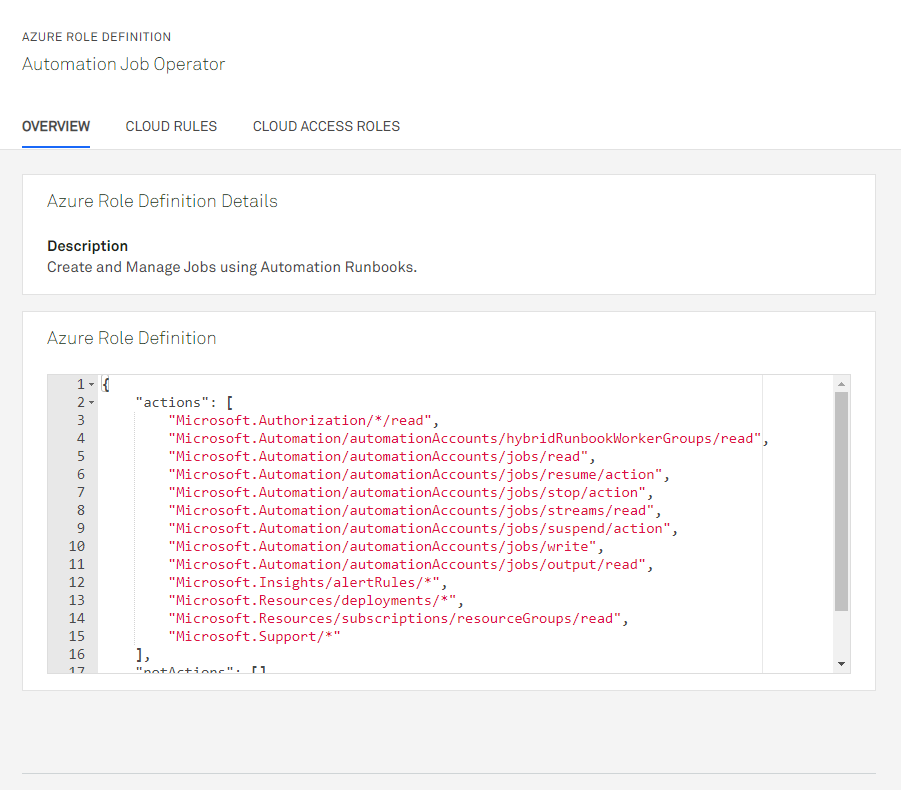Click the jobs/output/read line

click(x=410, y=564)
